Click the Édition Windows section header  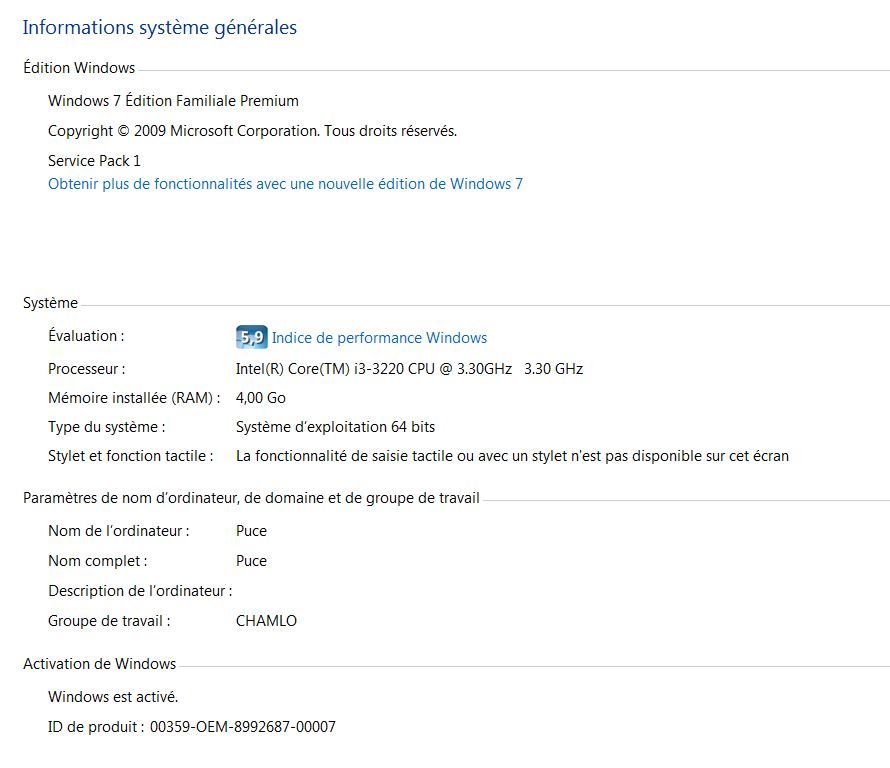79,68
